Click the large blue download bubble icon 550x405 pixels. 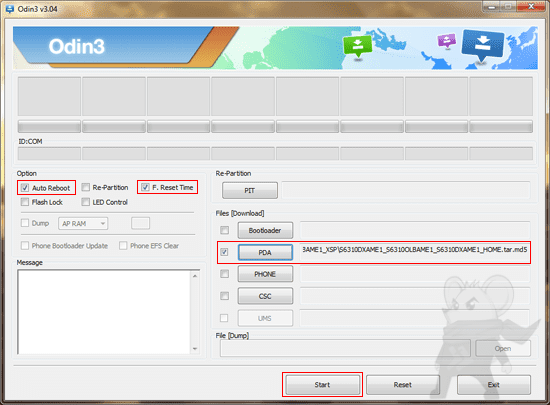pyautogui.click(x=483, y=46)
